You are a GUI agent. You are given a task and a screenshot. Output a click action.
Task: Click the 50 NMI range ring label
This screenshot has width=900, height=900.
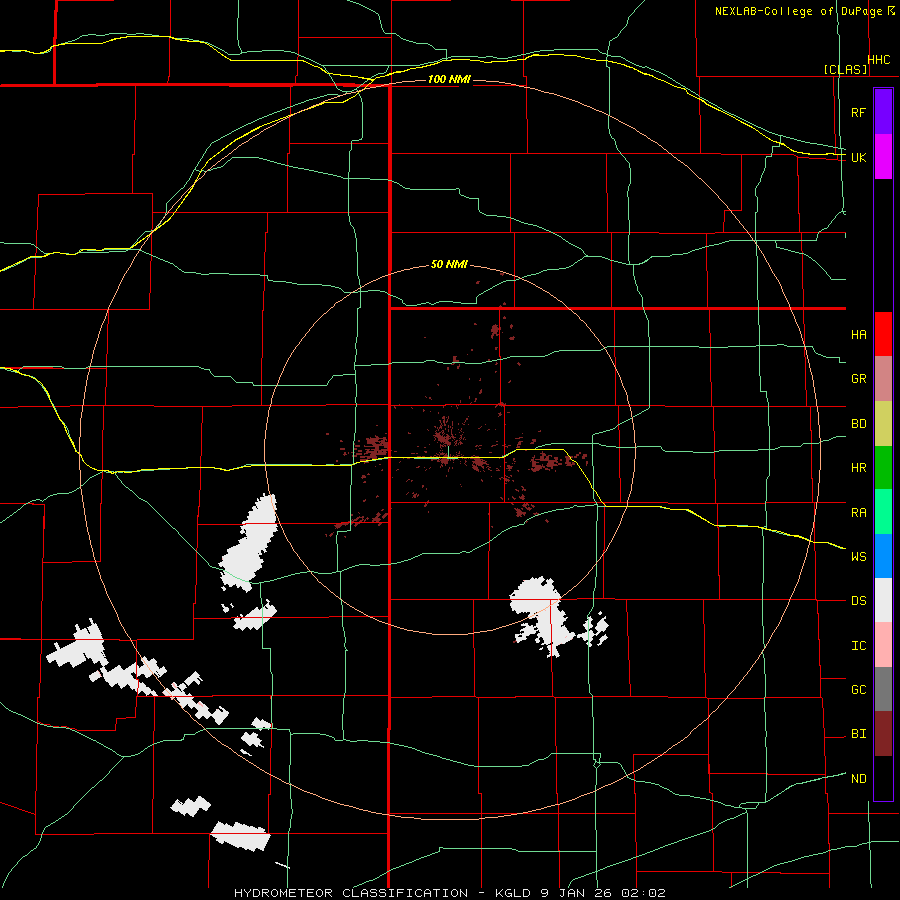tap(449, 265)
